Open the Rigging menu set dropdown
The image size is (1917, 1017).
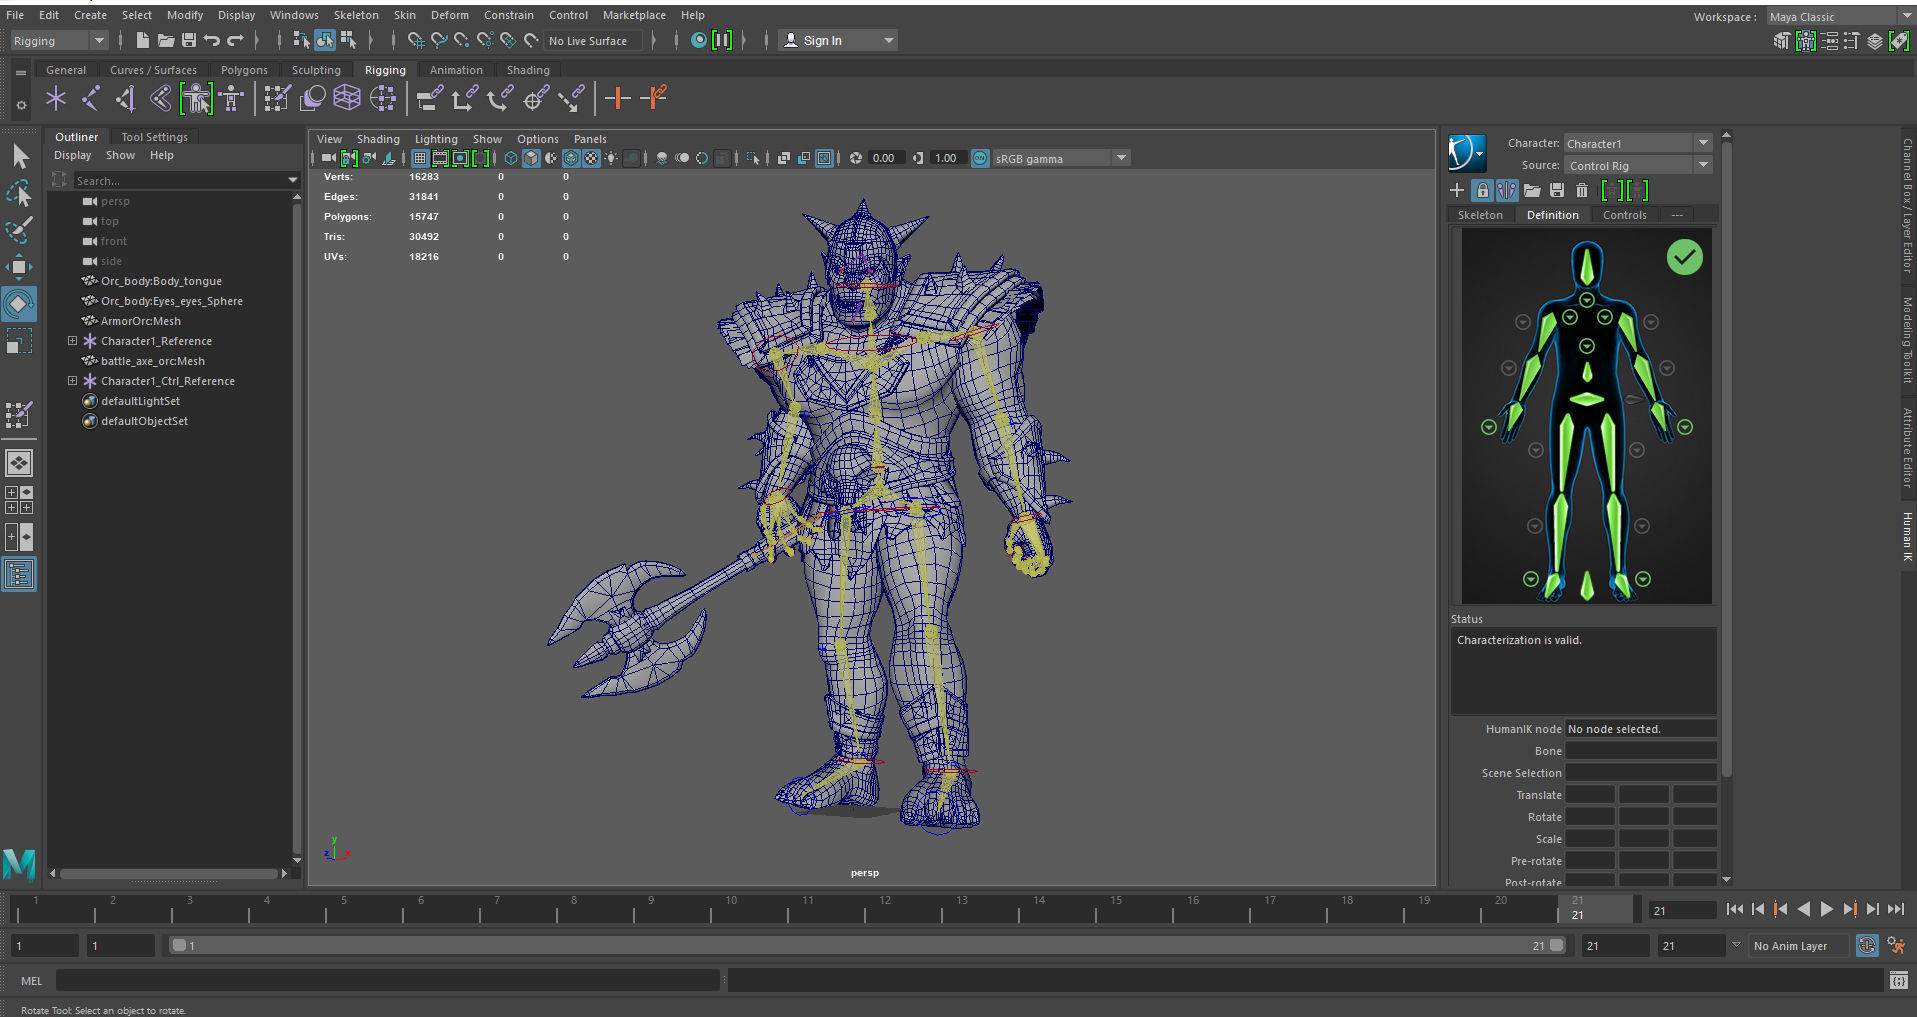pyautogui.click(x=58, y=40)
